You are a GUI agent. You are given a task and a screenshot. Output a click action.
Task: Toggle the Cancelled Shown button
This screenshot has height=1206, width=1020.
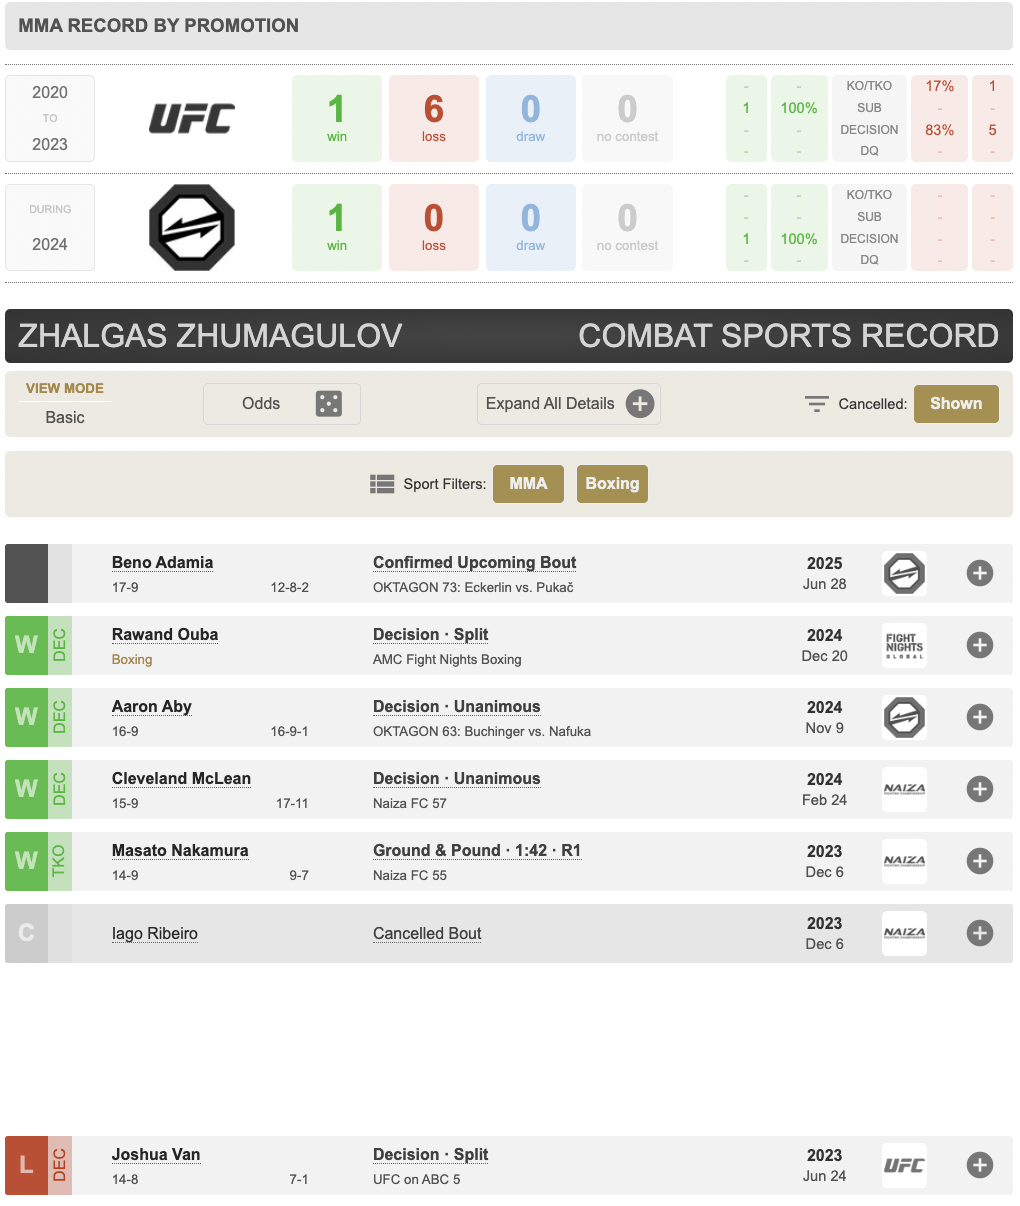[x=956, y=404]
